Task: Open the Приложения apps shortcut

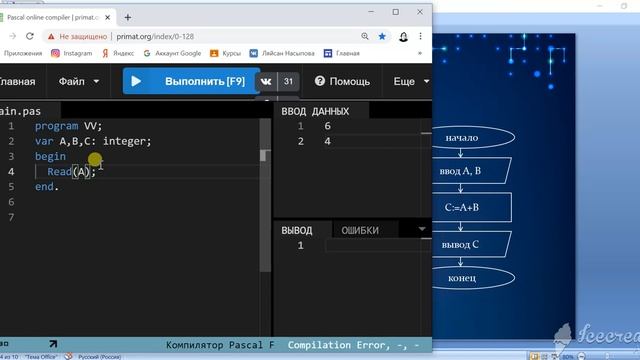Action: (22, 53)
